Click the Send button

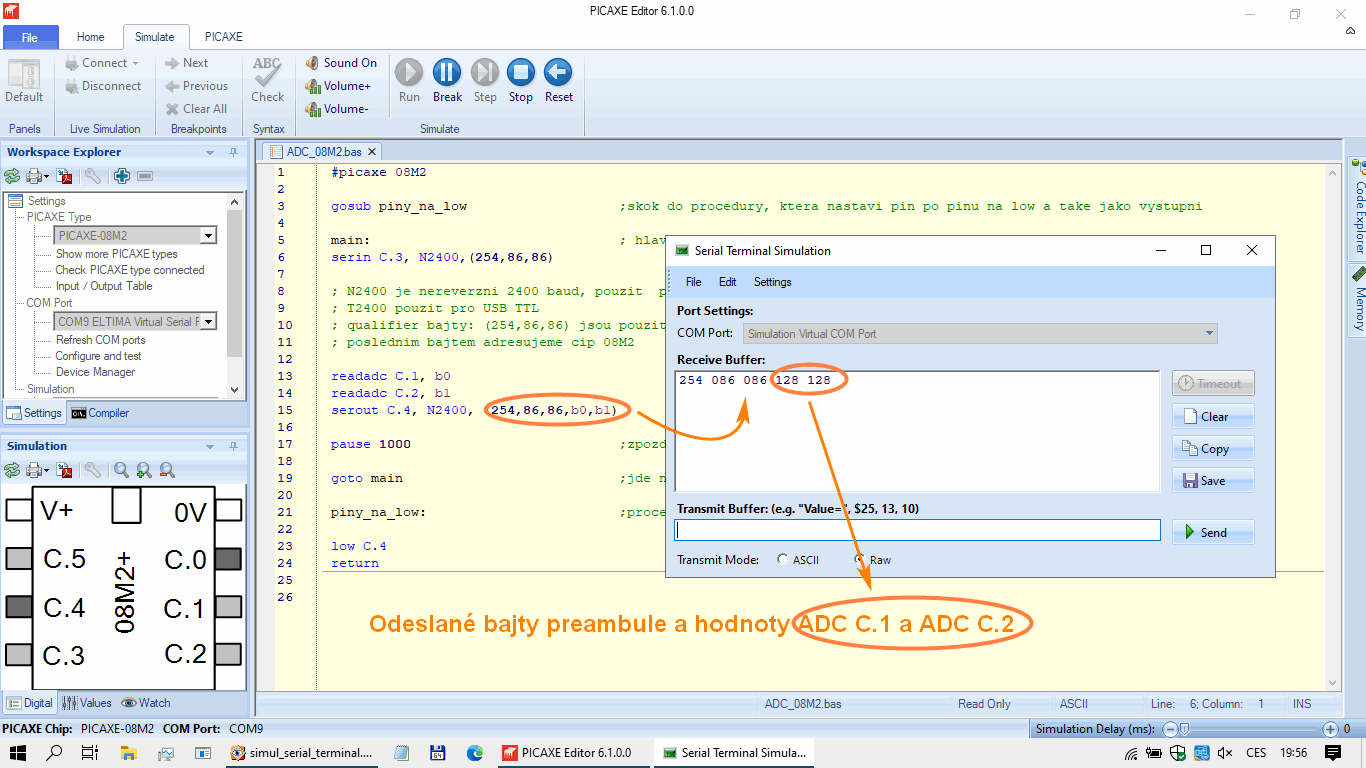(1212, 532)
